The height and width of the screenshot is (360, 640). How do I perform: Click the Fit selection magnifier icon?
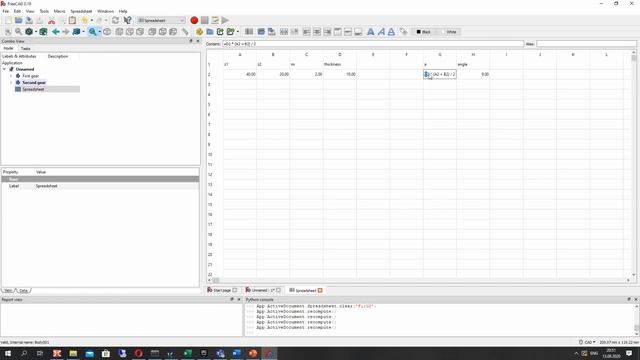[x=18, y=32]
